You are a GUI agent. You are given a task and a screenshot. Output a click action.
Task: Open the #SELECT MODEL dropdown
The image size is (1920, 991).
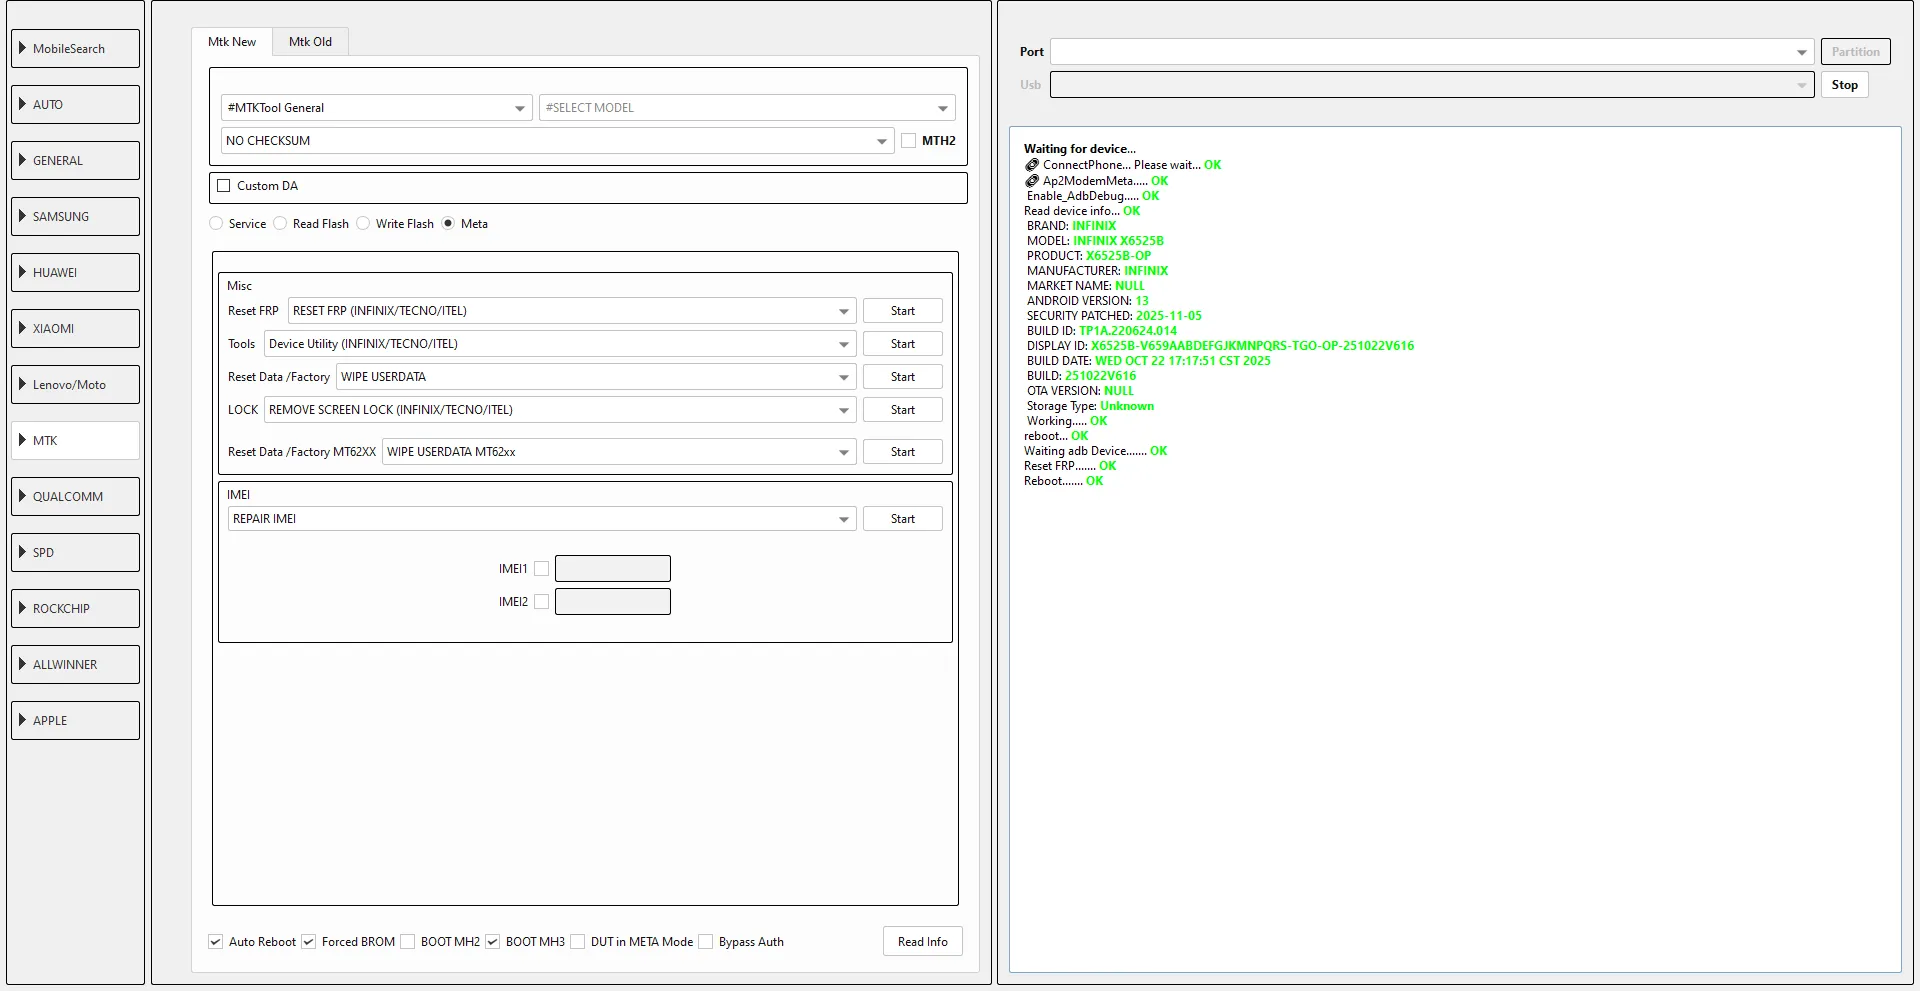(x=746, y=108)
